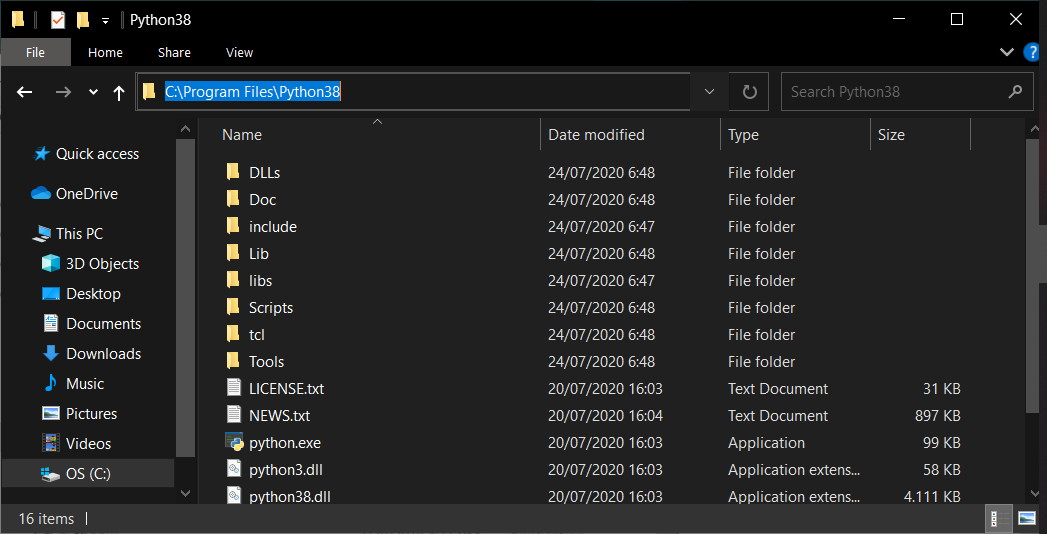Image resolution: width=1047 pixels, height=534 pixels.
Task: Select the file name python.exe
Action: 285,443
